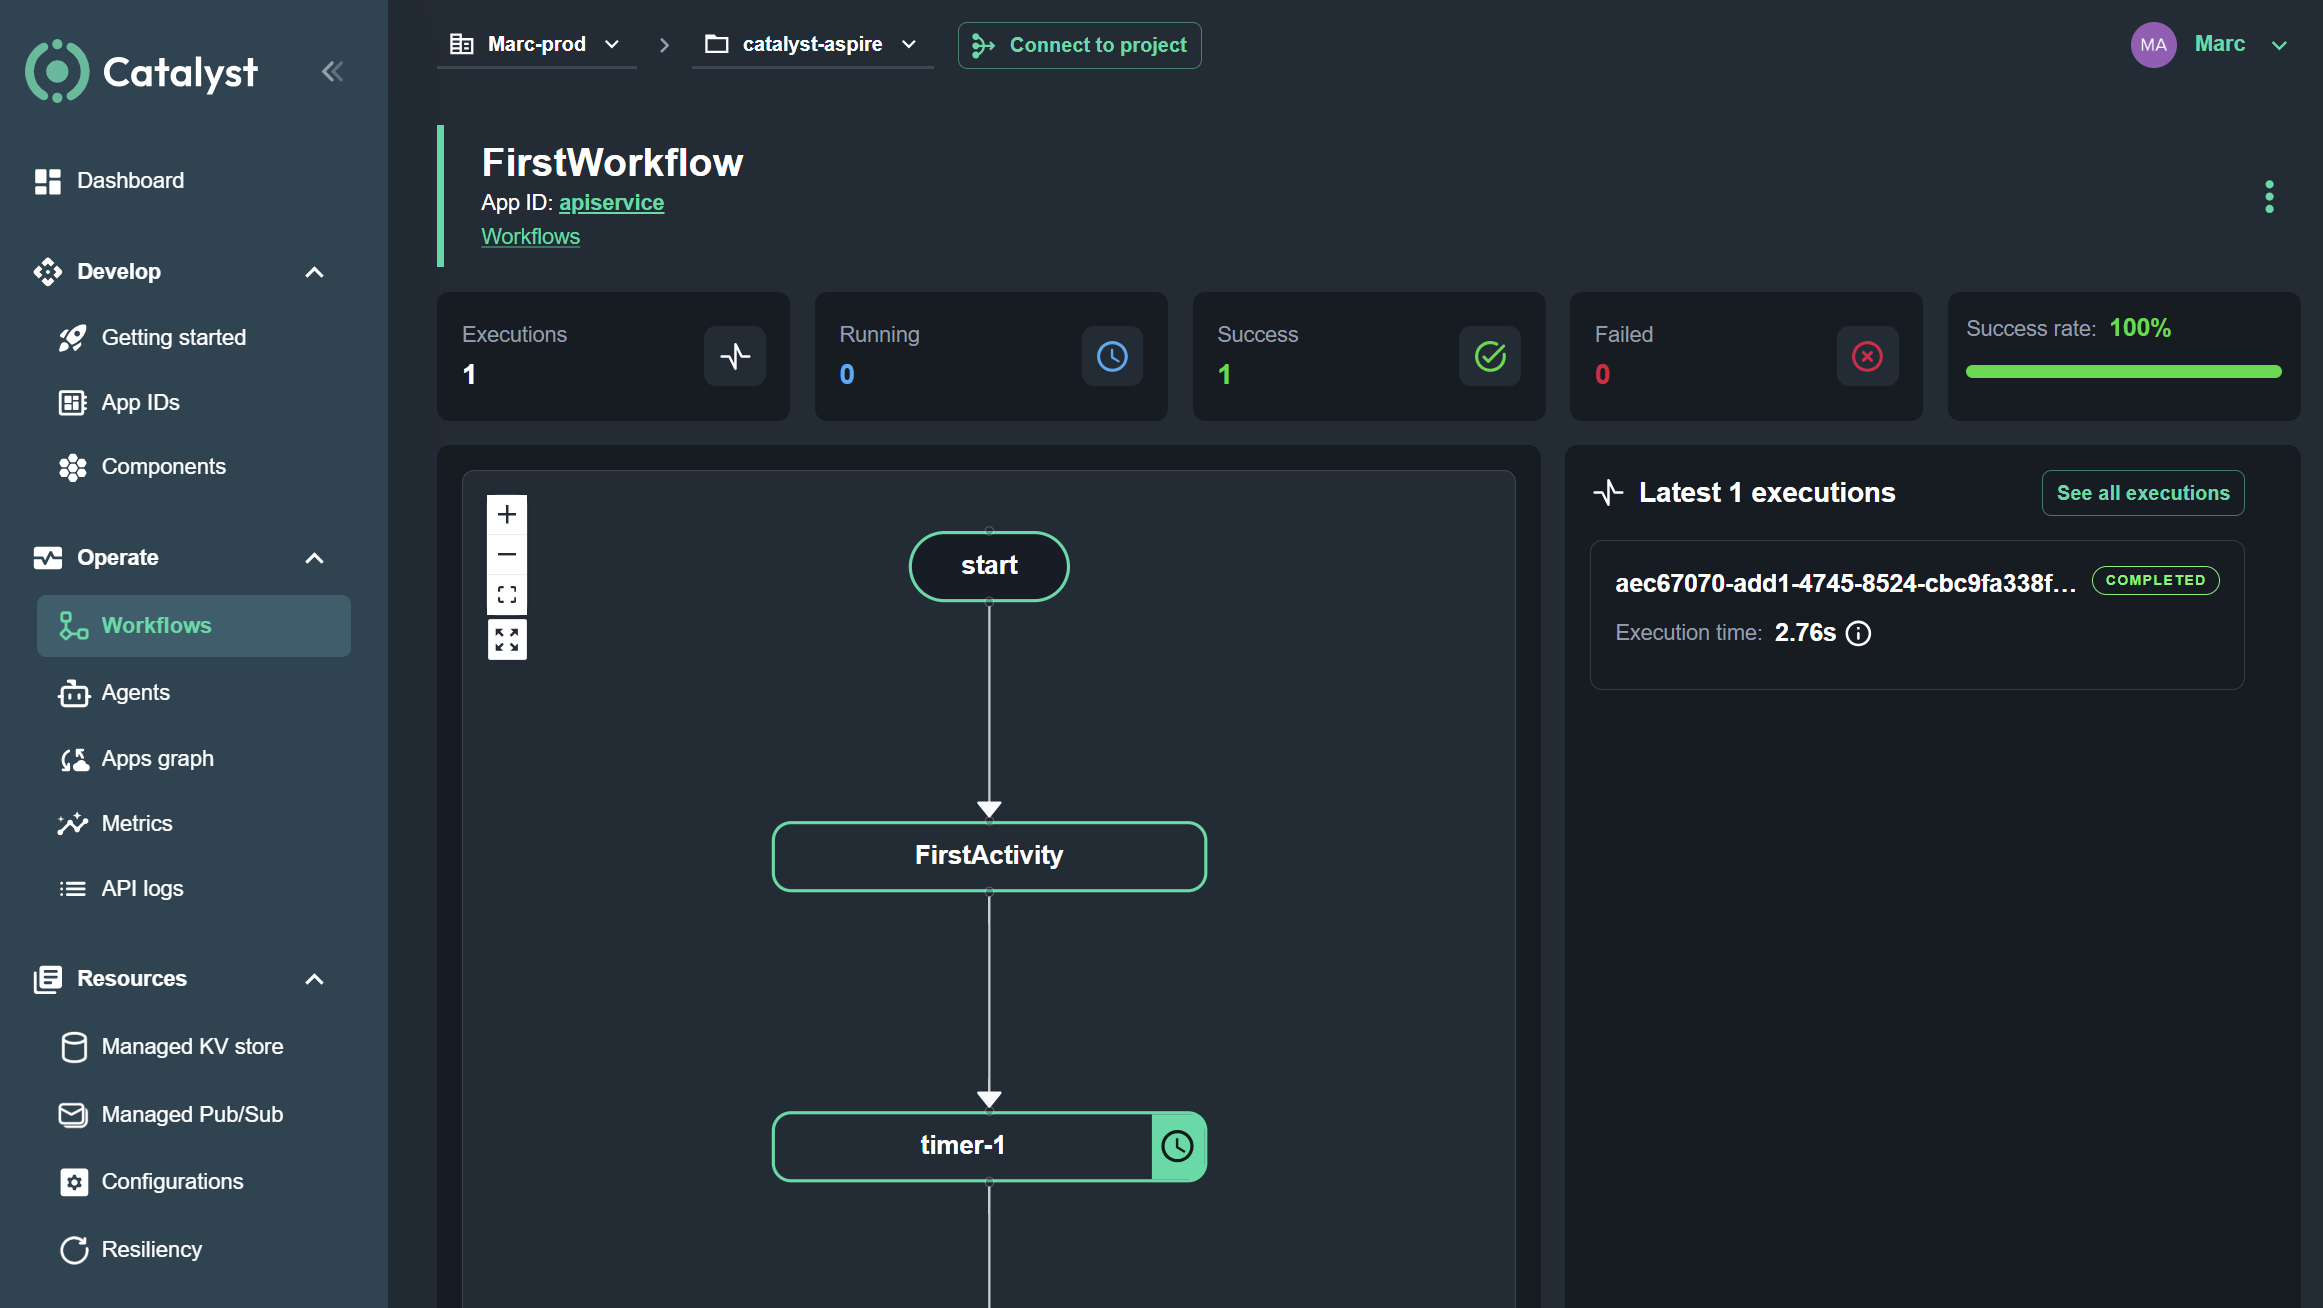The width and height of the screenshot is (2323, 1308).
Task: Open the apiservice App ID link
Action: point(611,202)
